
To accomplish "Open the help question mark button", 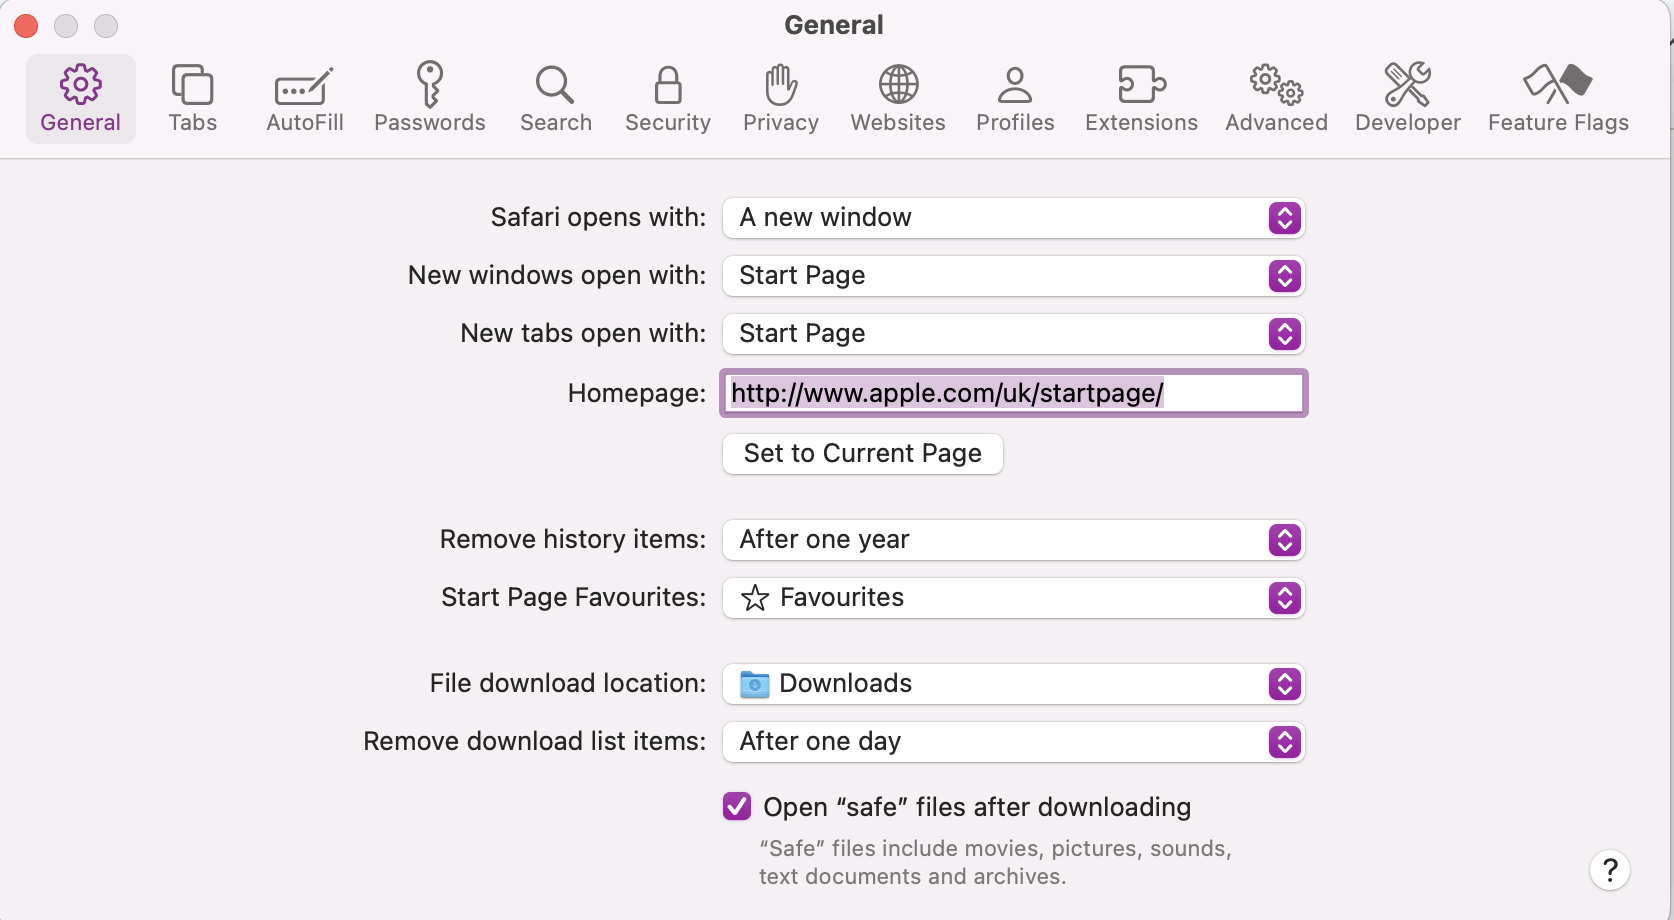I will [x=1610, y=870].
